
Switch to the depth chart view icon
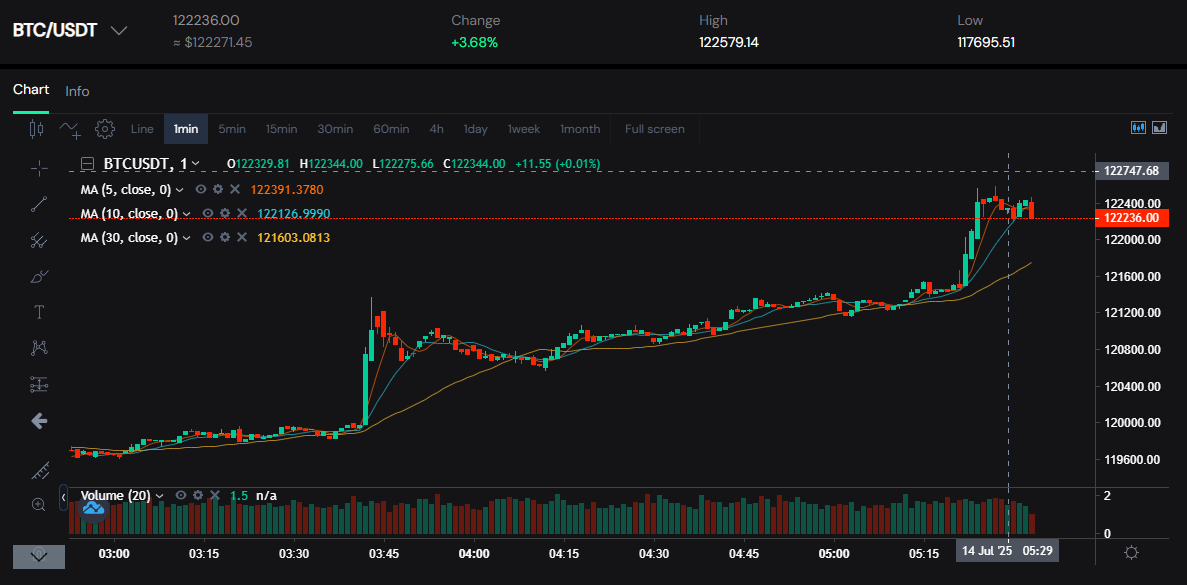(x=1159, y=128)
